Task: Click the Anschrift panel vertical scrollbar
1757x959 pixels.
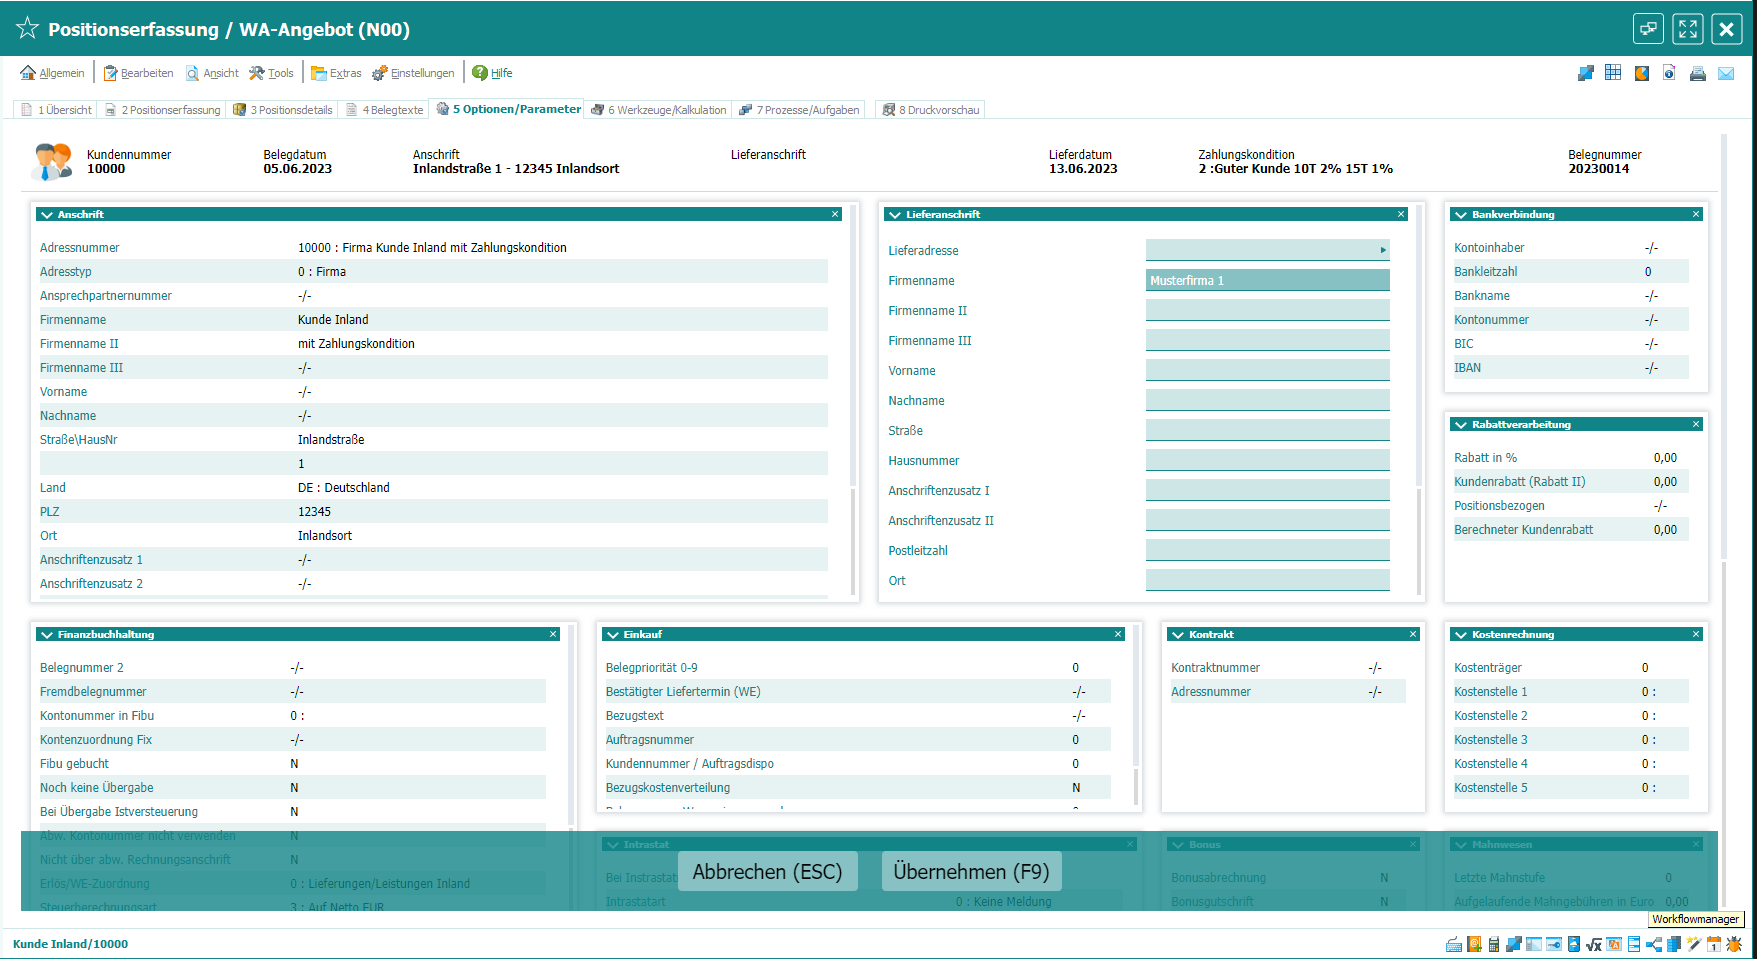Action: tap(853, 400)
